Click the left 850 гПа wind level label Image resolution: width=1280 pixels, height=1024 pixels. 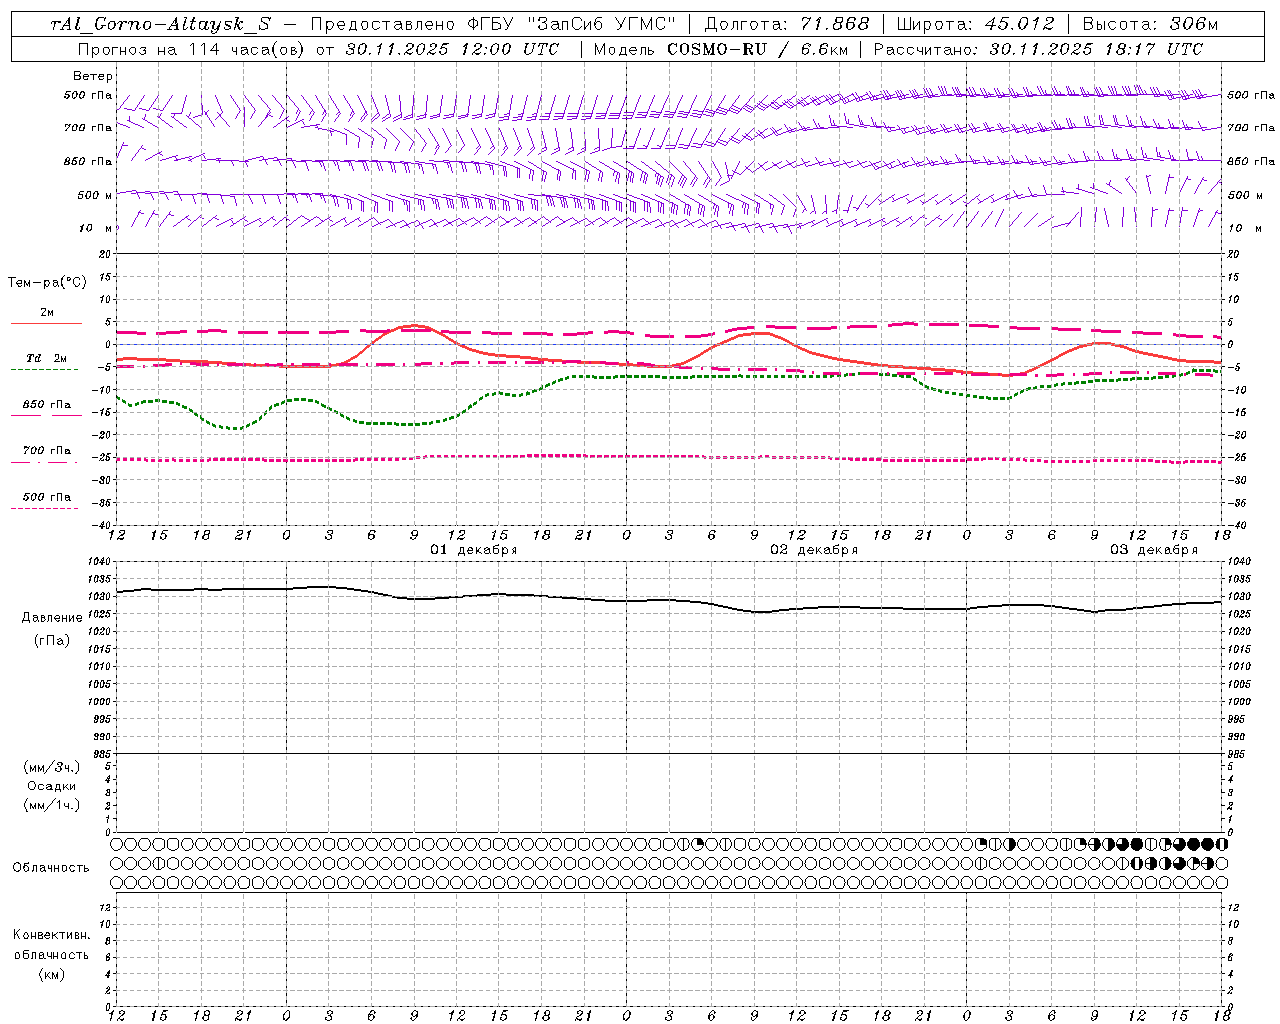point(88,161)
